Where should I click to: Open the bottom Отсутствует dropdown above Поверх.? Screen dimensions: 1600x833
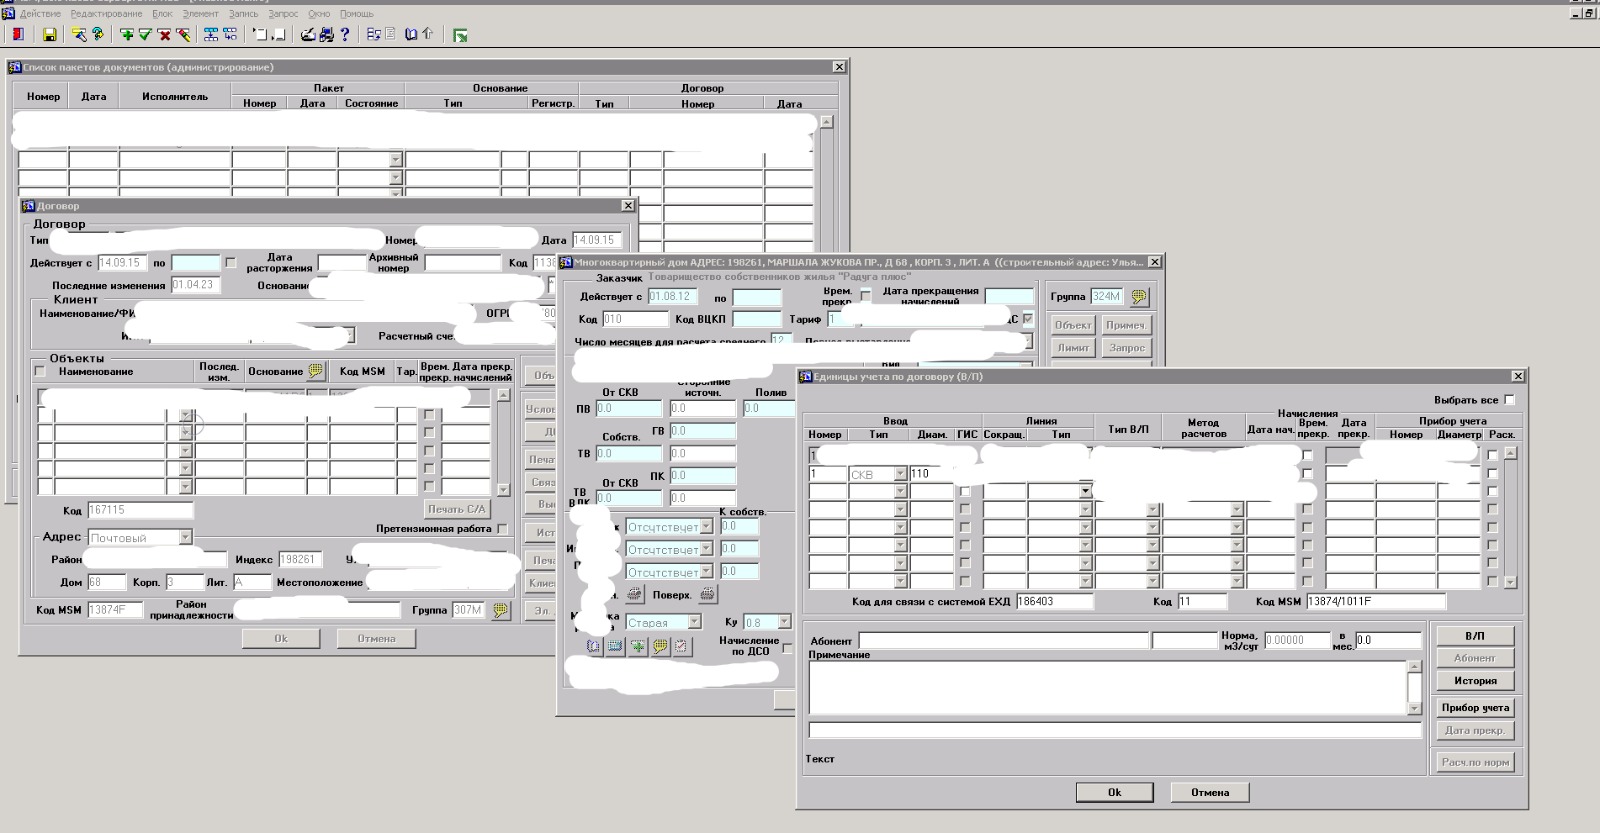(706, 572)
